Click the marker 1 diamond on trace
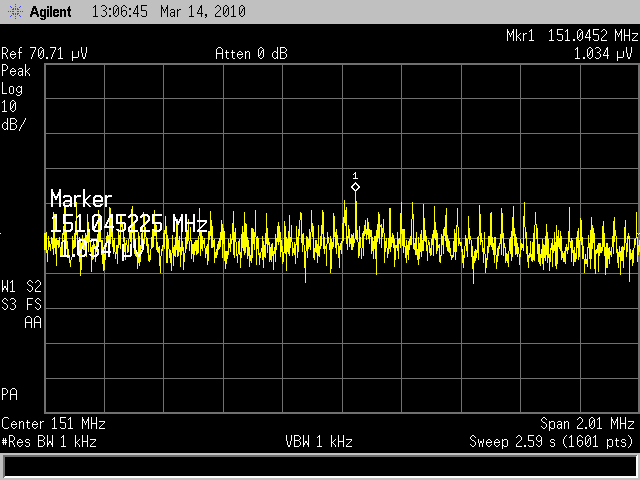640x480 pixels. pos(355,187)
